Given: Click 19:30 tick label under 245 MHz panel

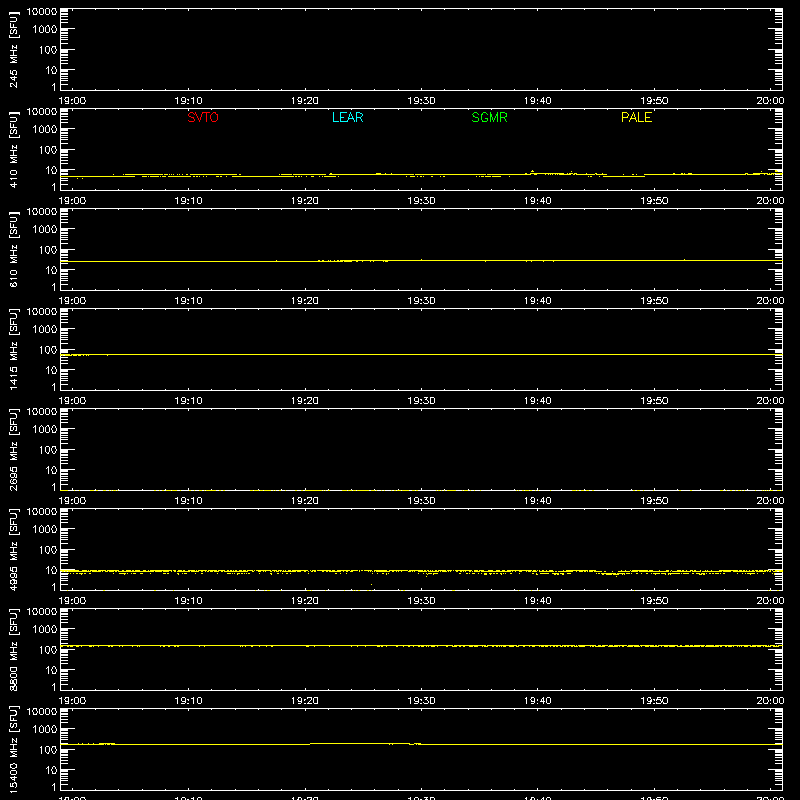Looking at the screenshot, I should click(x=421, y=101).
